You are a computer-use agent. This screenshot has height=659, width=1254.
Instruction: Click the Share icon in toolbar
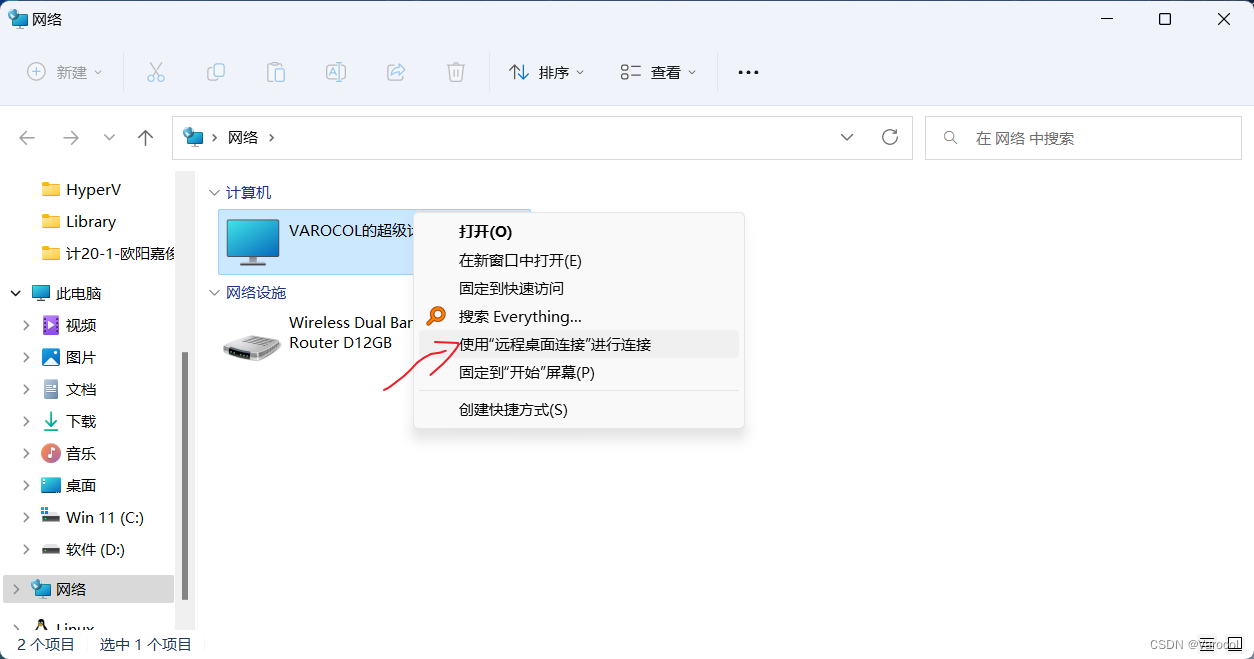coord(396,72)
